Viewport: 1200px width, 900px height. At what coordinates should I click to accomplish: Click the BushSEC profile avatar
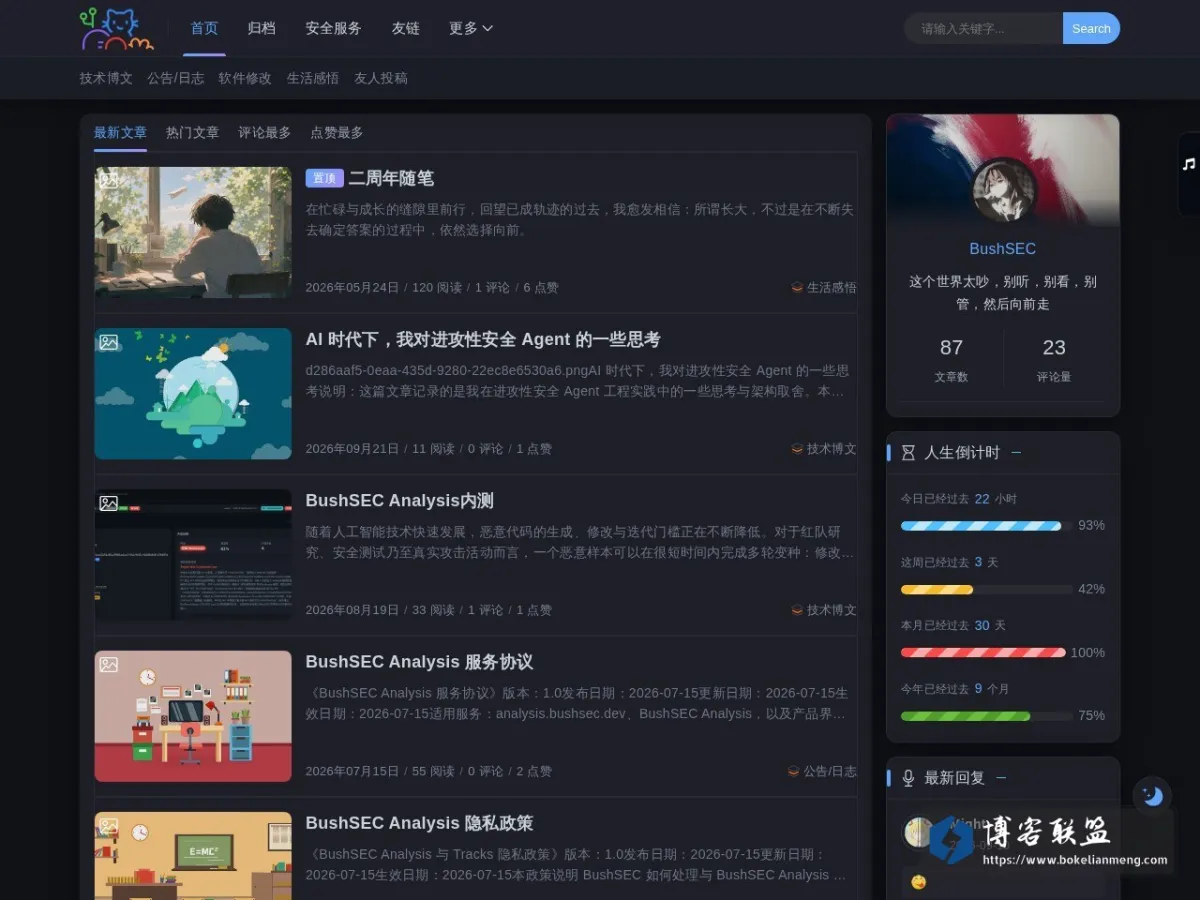click(x=1003, y=191)
